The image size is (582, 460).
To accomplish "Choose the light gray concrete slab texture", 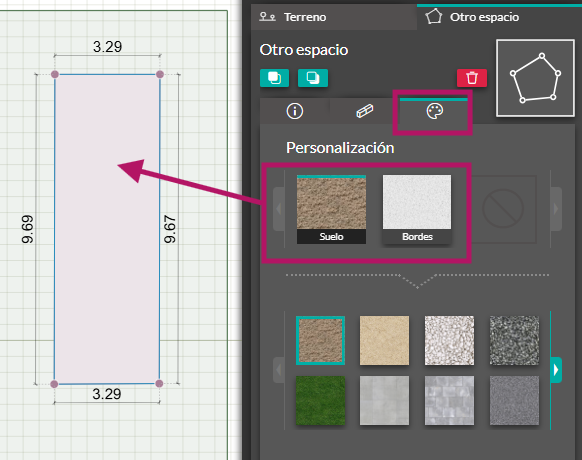I will [385, 400].
